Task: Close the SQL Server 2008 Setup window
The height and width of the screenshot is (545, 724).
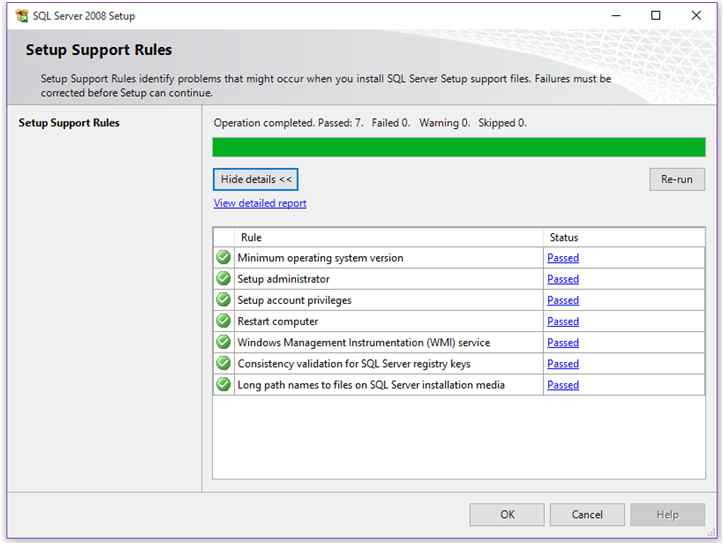Action: [696, 16]
